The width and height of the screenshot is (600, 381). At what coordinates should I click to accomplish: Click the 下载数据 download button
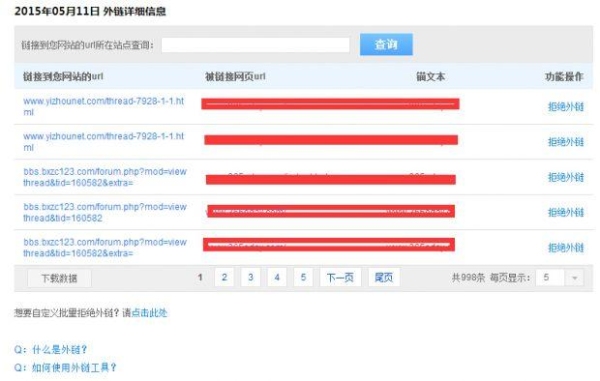point(59,278)
